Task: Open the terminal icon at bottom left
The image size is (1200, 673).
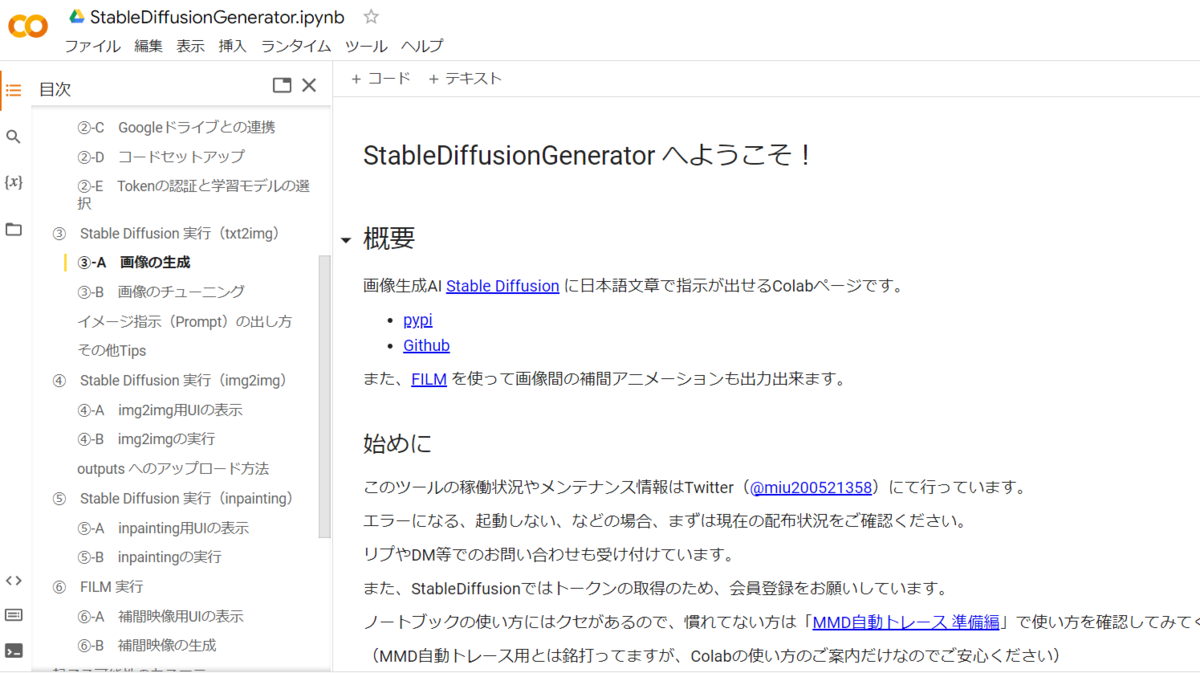Action: (x=13, y=650)
